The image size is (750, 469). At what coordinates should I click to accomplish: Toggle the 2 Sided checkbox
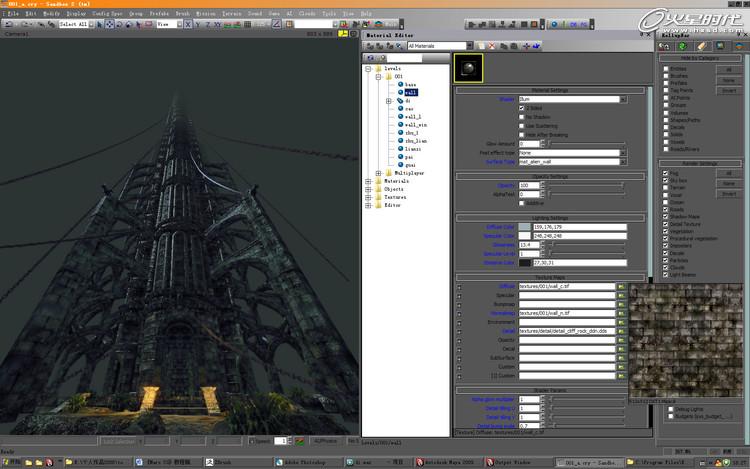[521, 108]
